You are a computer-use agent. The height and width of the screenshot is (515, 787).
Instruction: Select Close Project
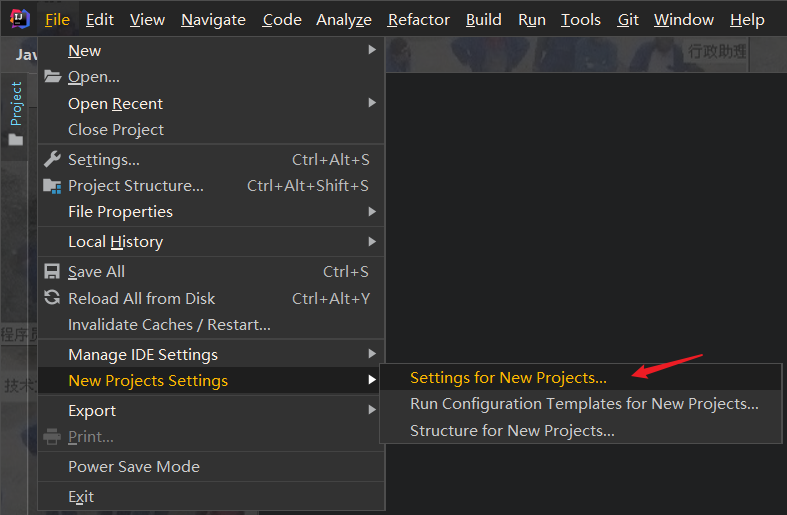tap(116, 130)
